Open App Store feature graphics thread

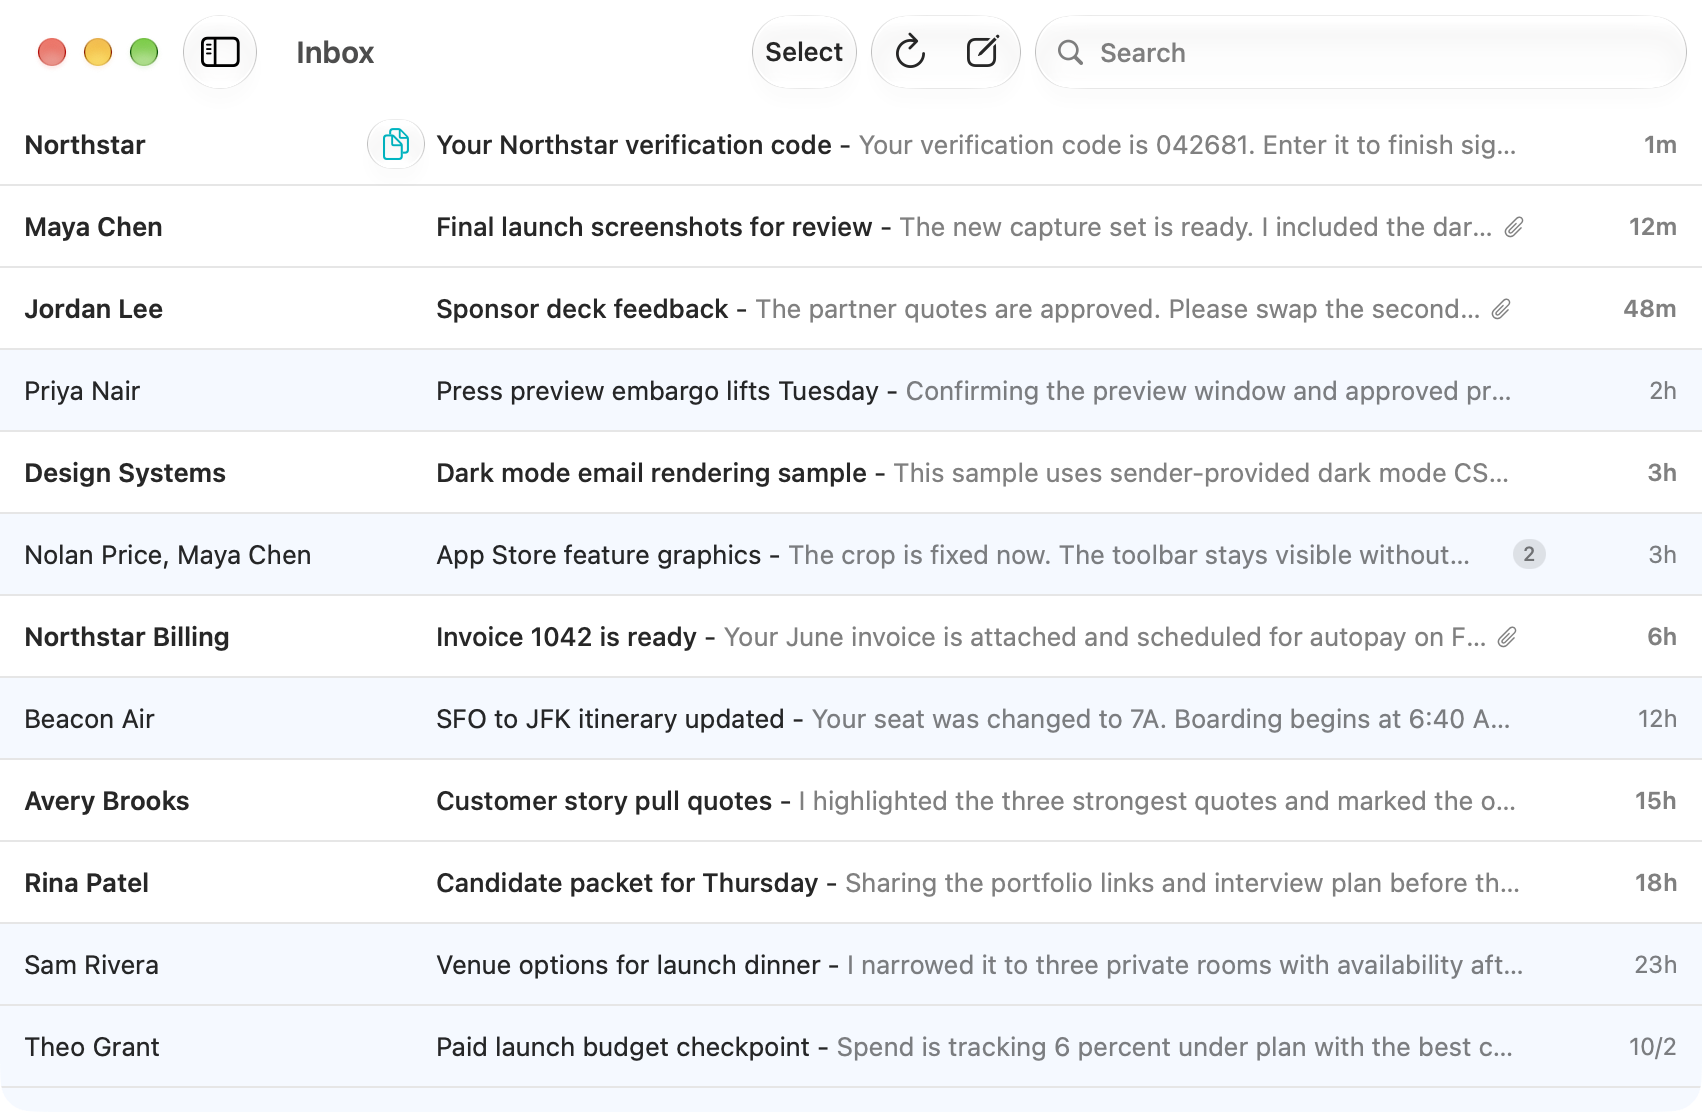[851, 555]
